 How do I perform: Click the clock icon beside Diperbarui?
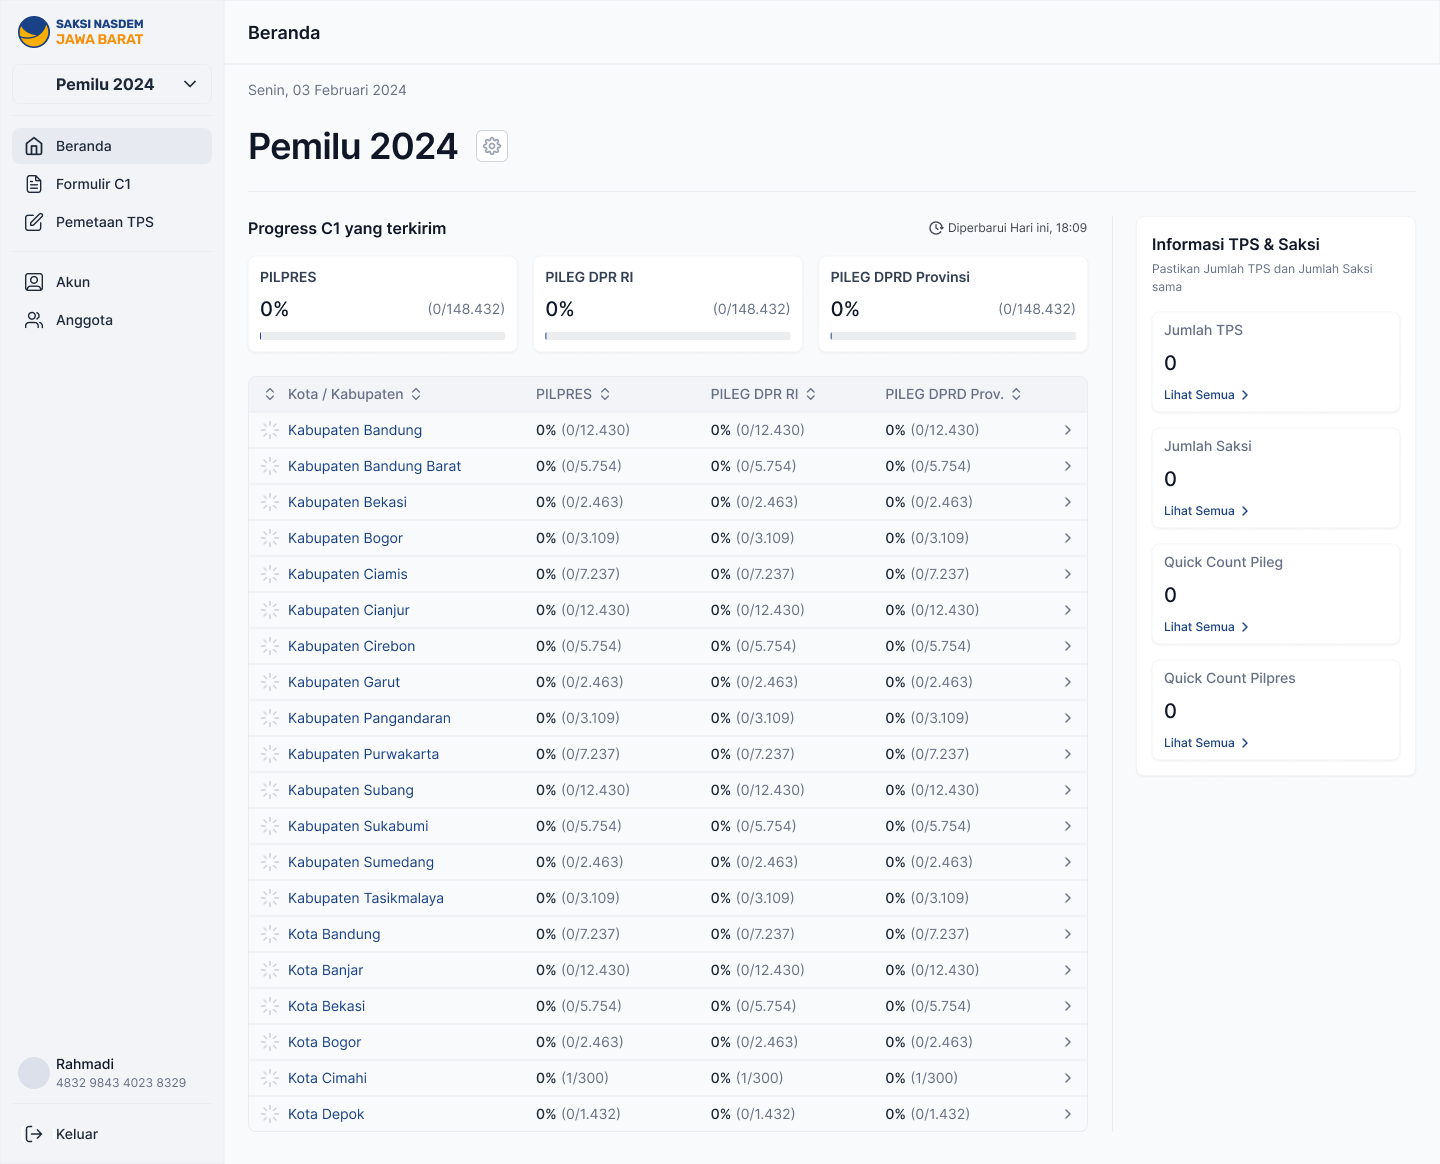936,228
